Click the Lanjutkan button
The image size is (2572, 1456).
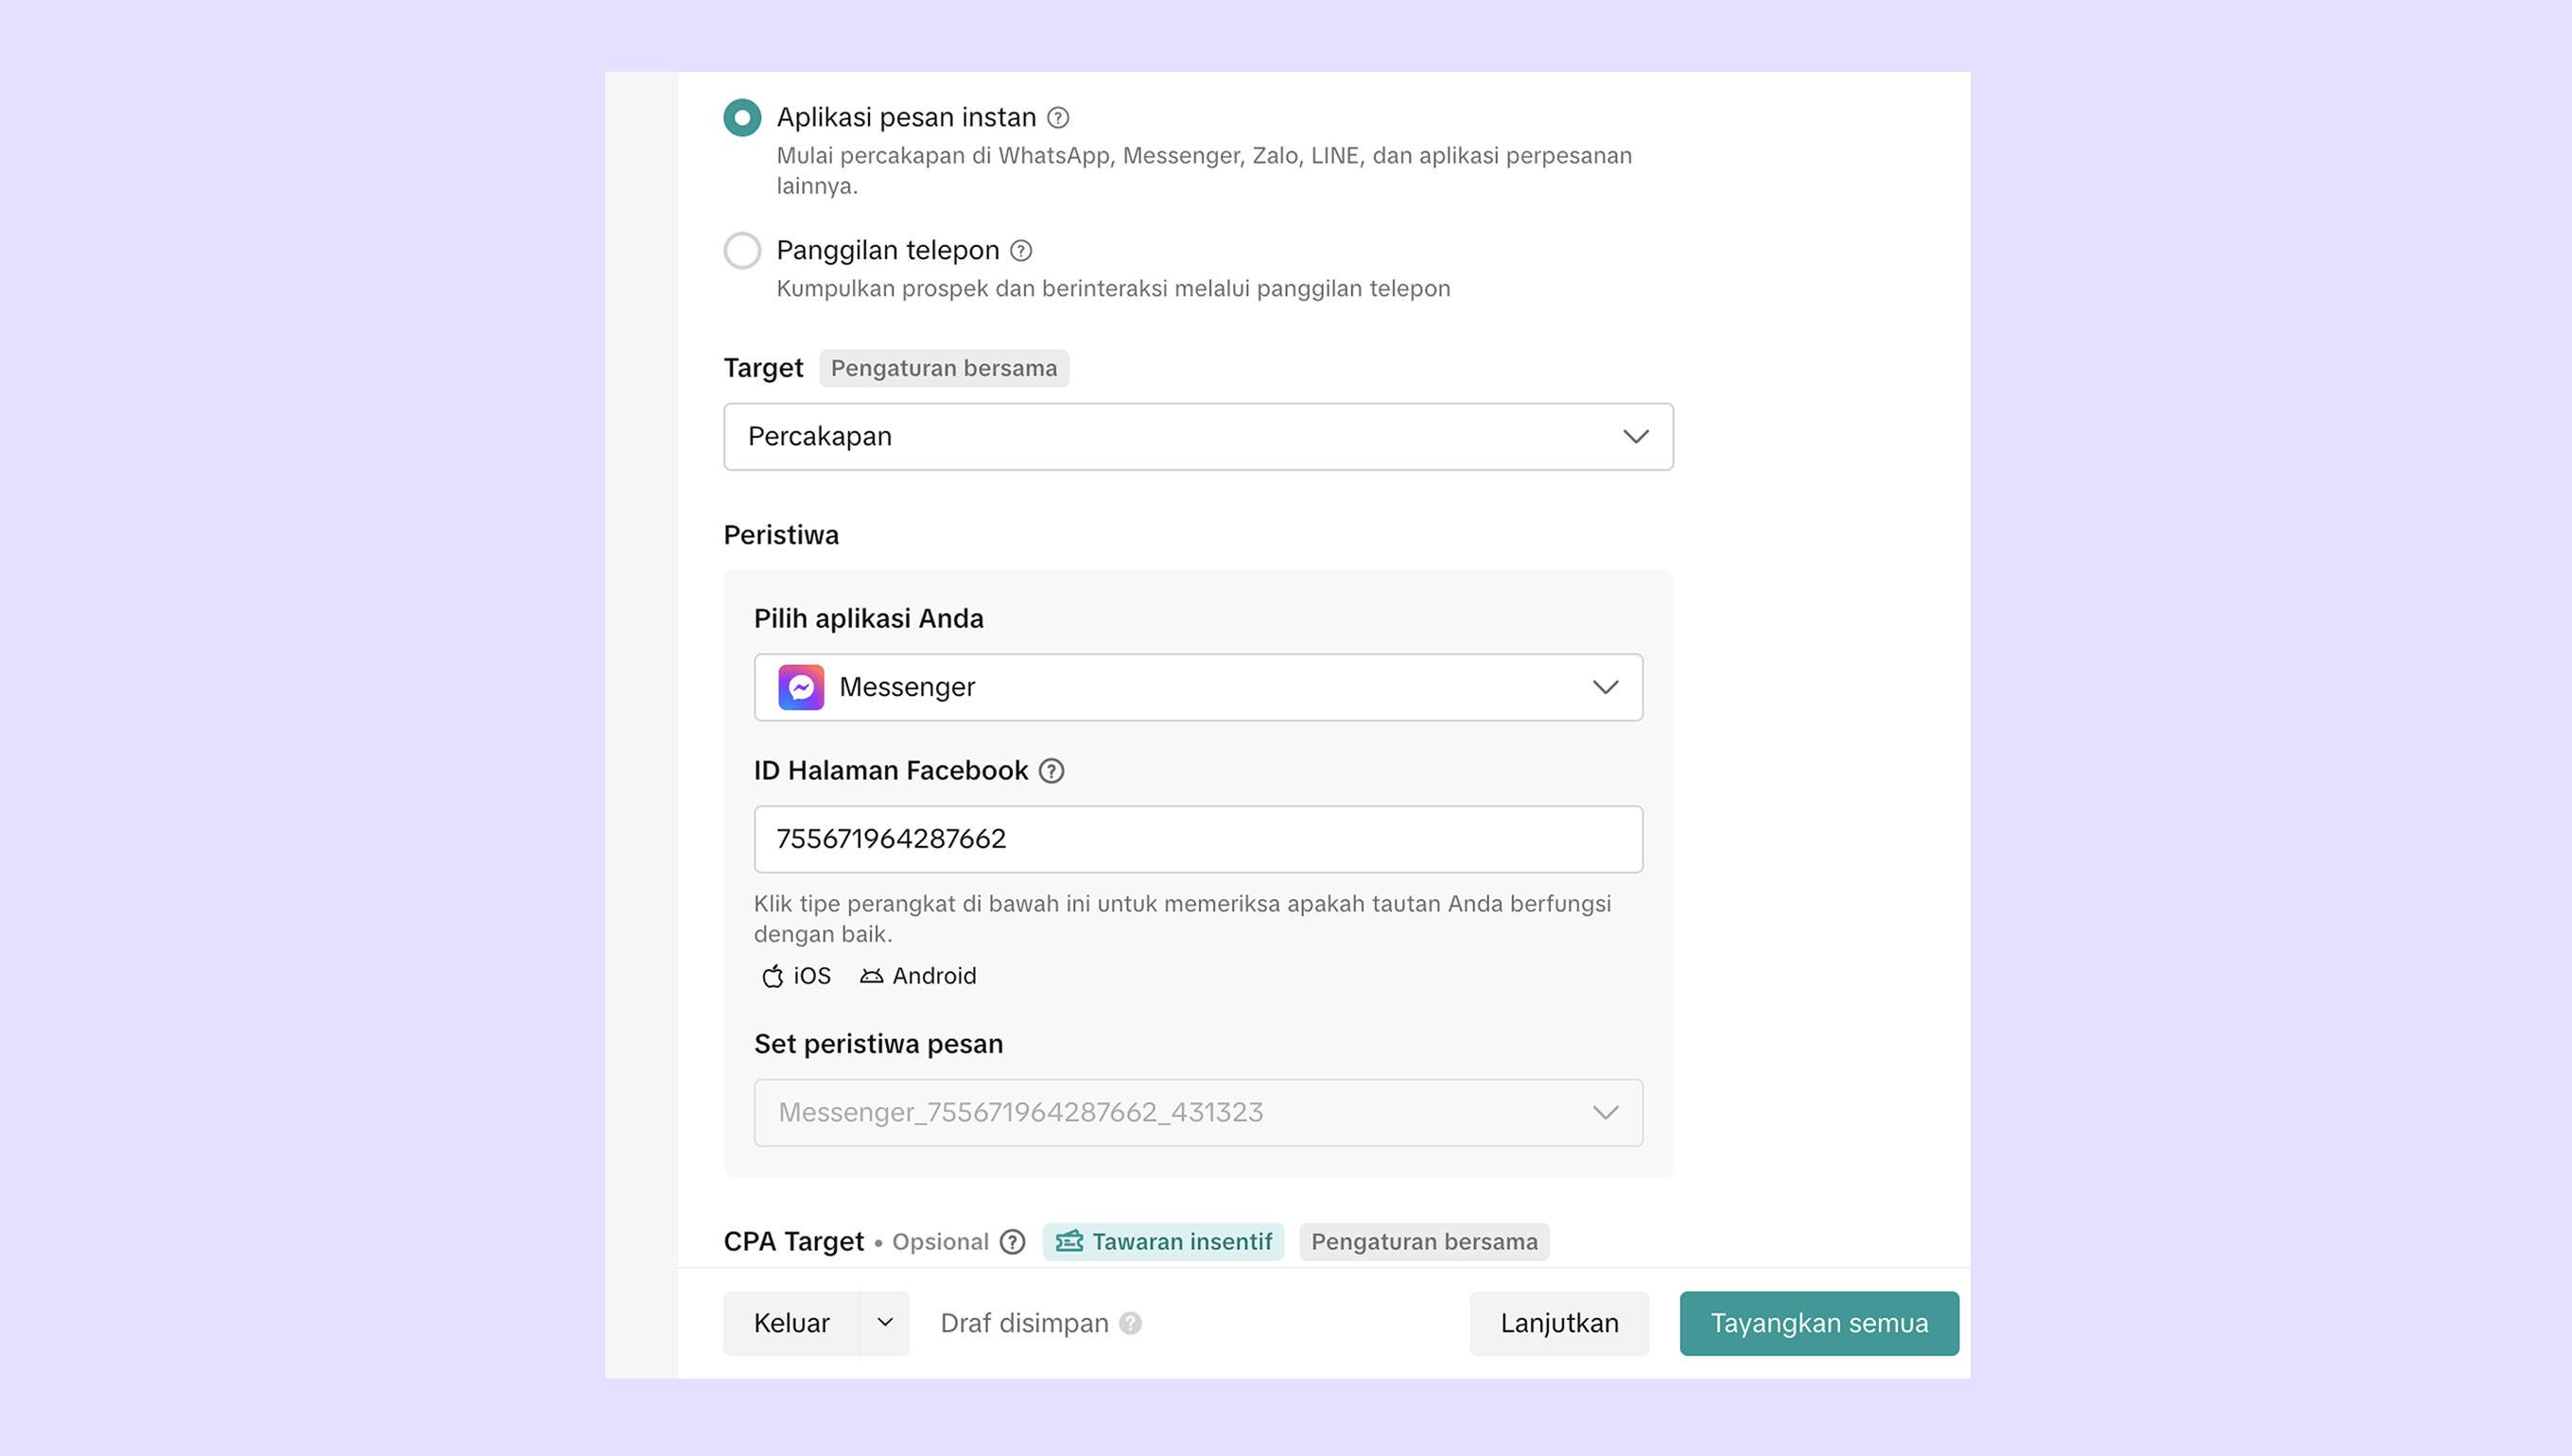click(x=1559, y=1323)
